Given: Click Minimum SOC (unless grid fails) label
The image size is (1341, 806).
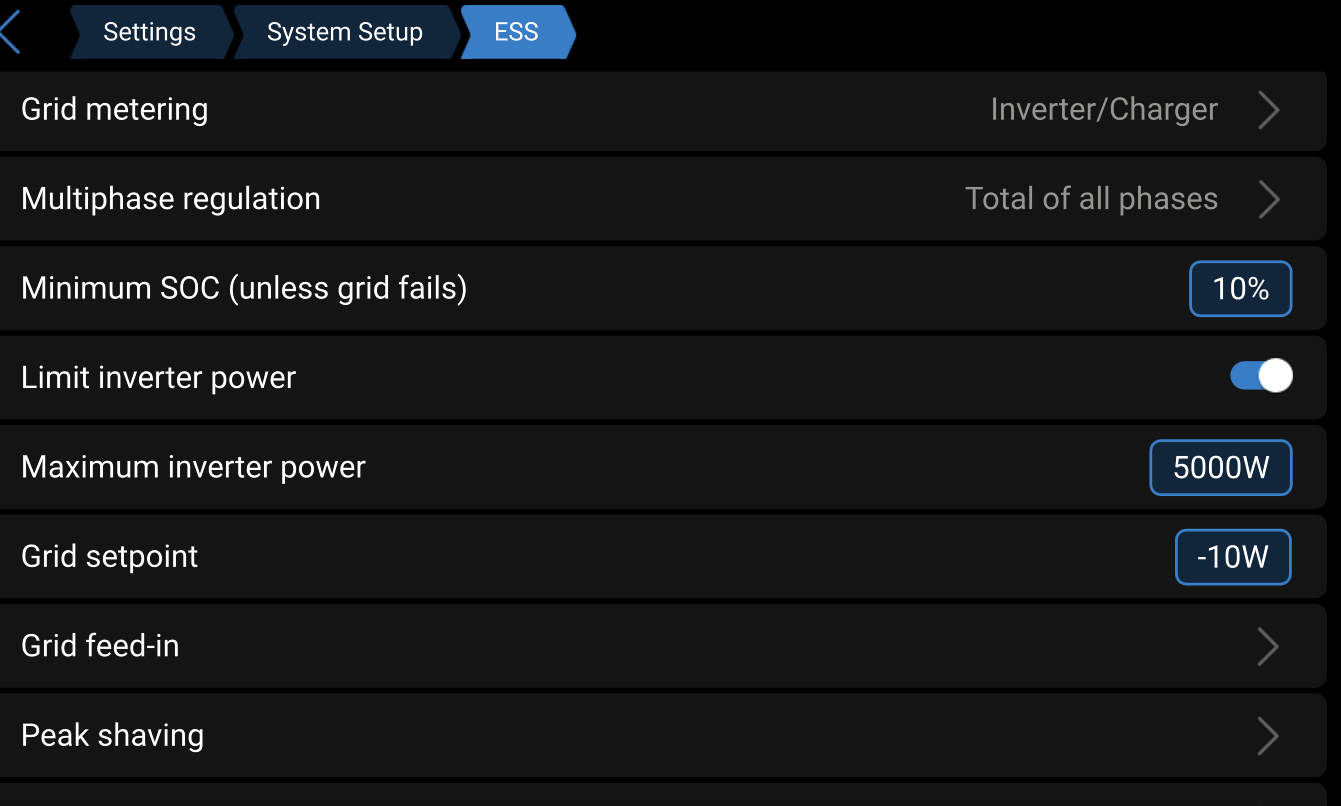Looking at the screenshot, I should [x=244, y=288].
